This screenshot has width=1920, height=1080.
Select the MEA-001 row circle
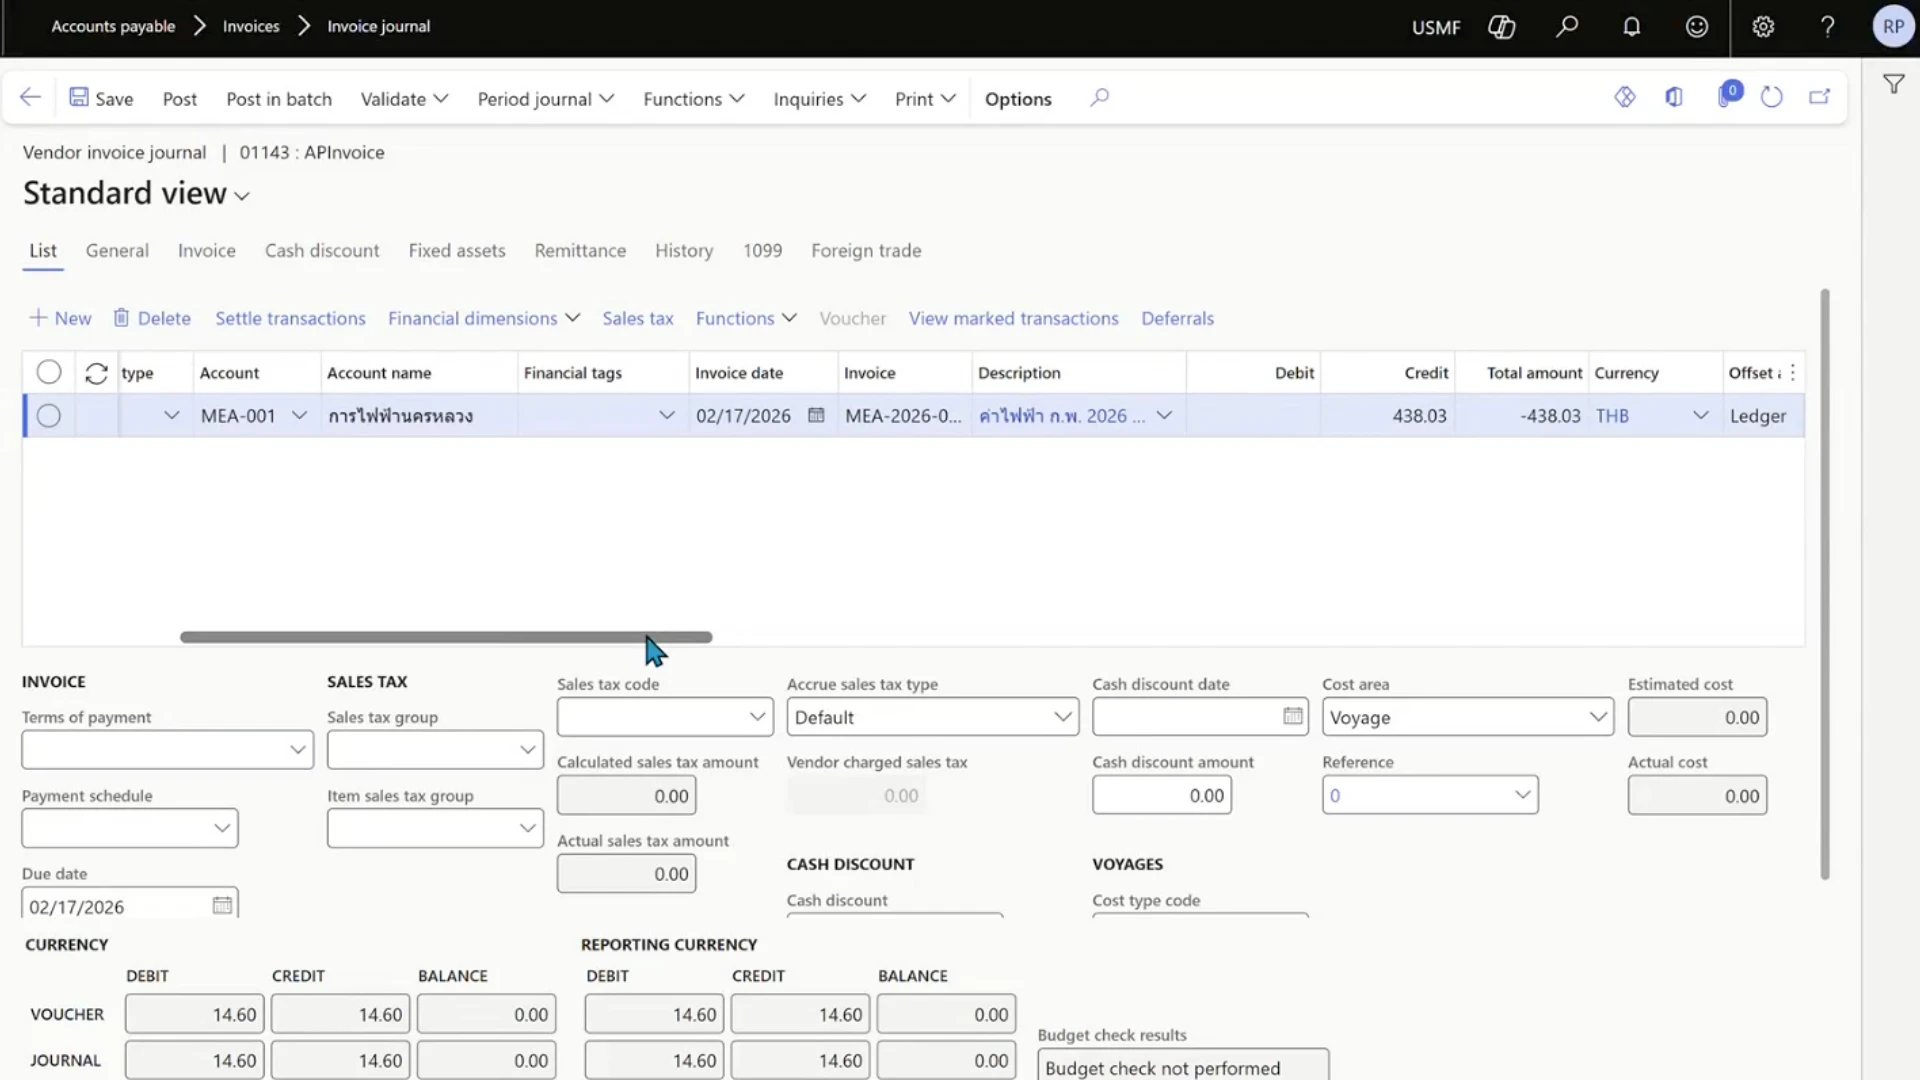coord(49,415)
